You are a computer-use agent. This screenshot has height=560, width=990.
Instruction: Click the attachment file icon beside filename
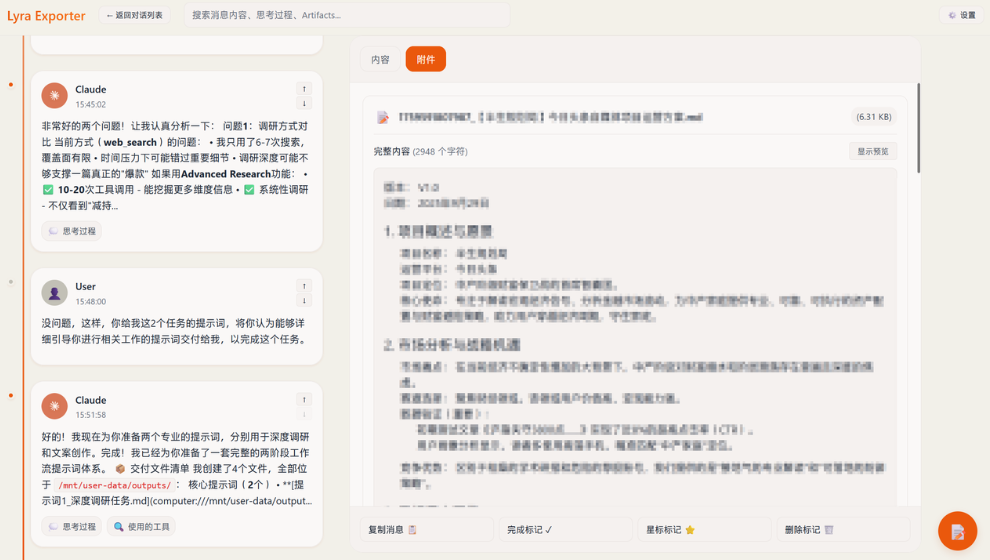coord(382,117)
